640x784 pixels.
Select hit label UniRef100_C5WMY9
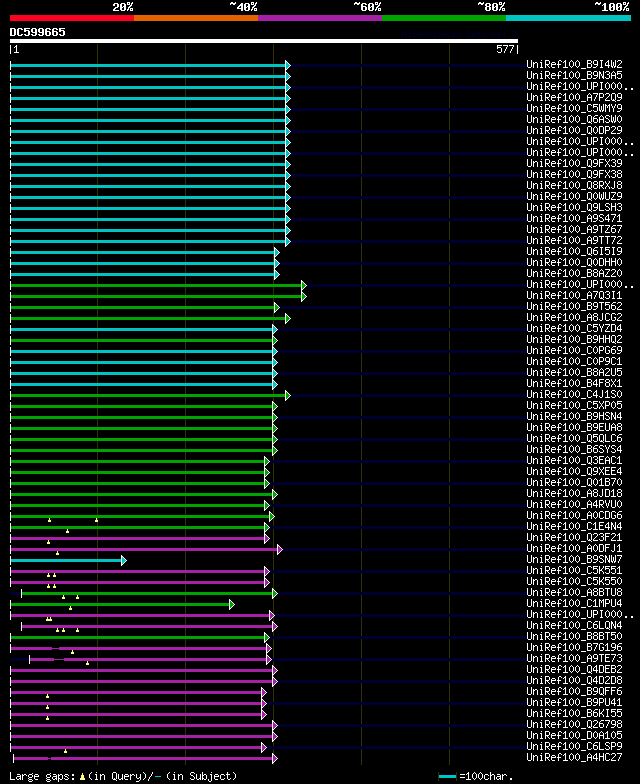[574, 108]
